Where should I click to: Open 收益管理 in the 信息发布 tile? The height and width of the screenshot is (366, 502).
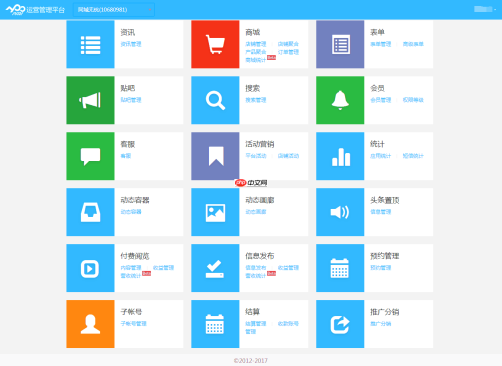pos(288,268)
